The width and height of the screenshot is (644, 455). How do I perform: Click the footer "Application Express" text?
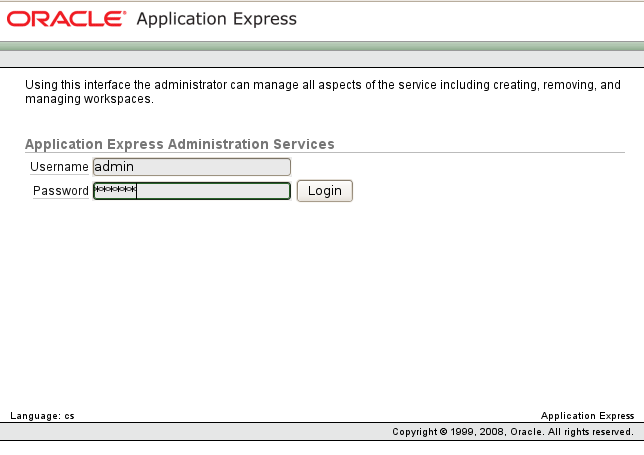(x=587, y=416)
